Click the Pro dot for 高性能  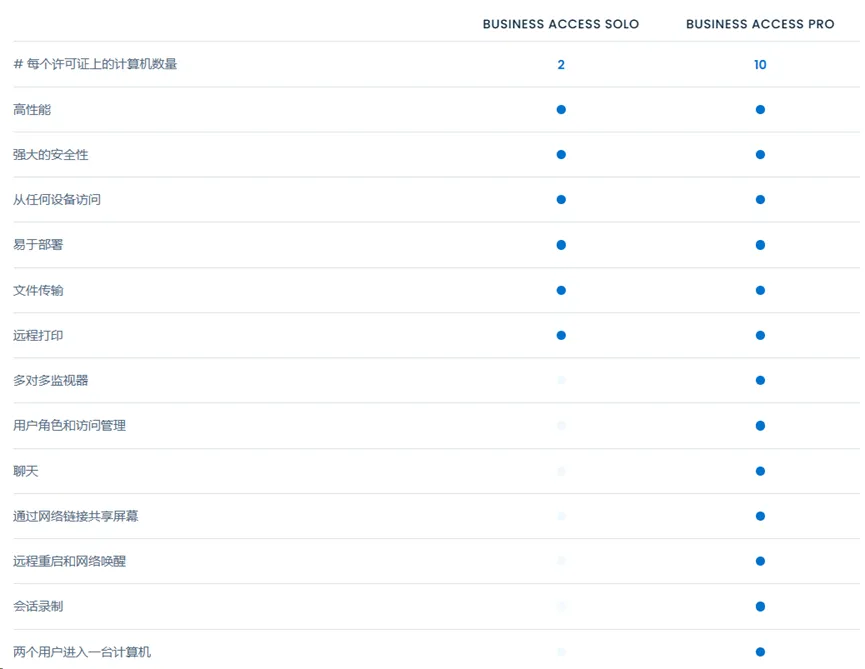click(760, 110)
